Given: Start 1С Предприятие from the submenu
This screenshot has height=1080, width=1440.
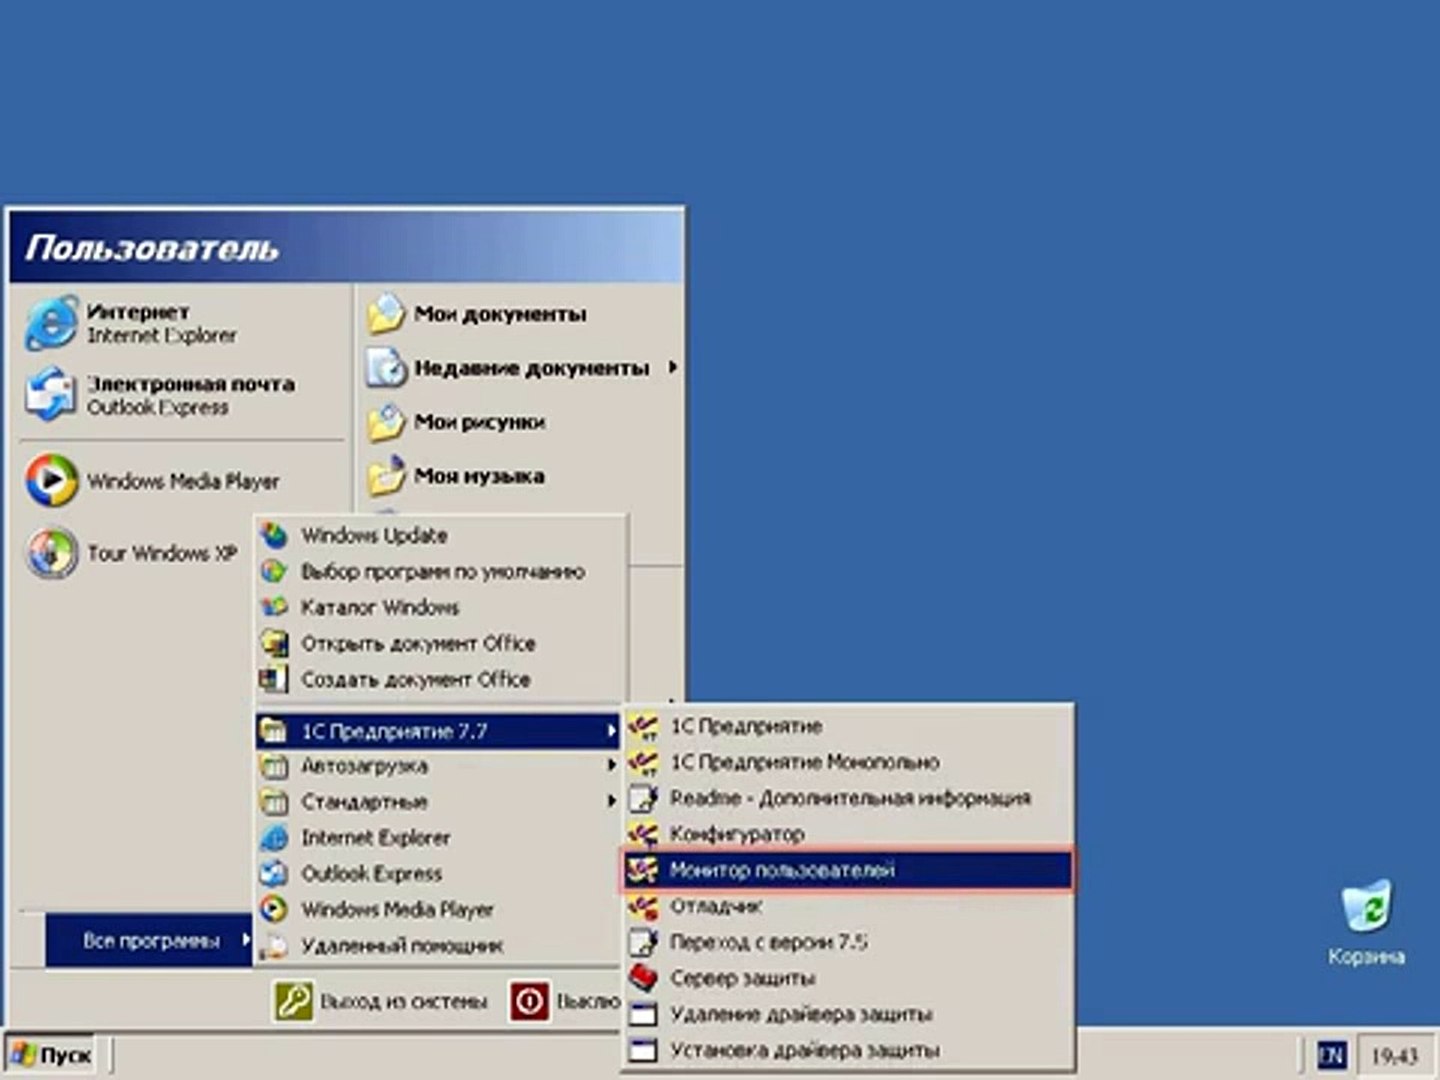Looking at the screenshot, I should point(848,726).
